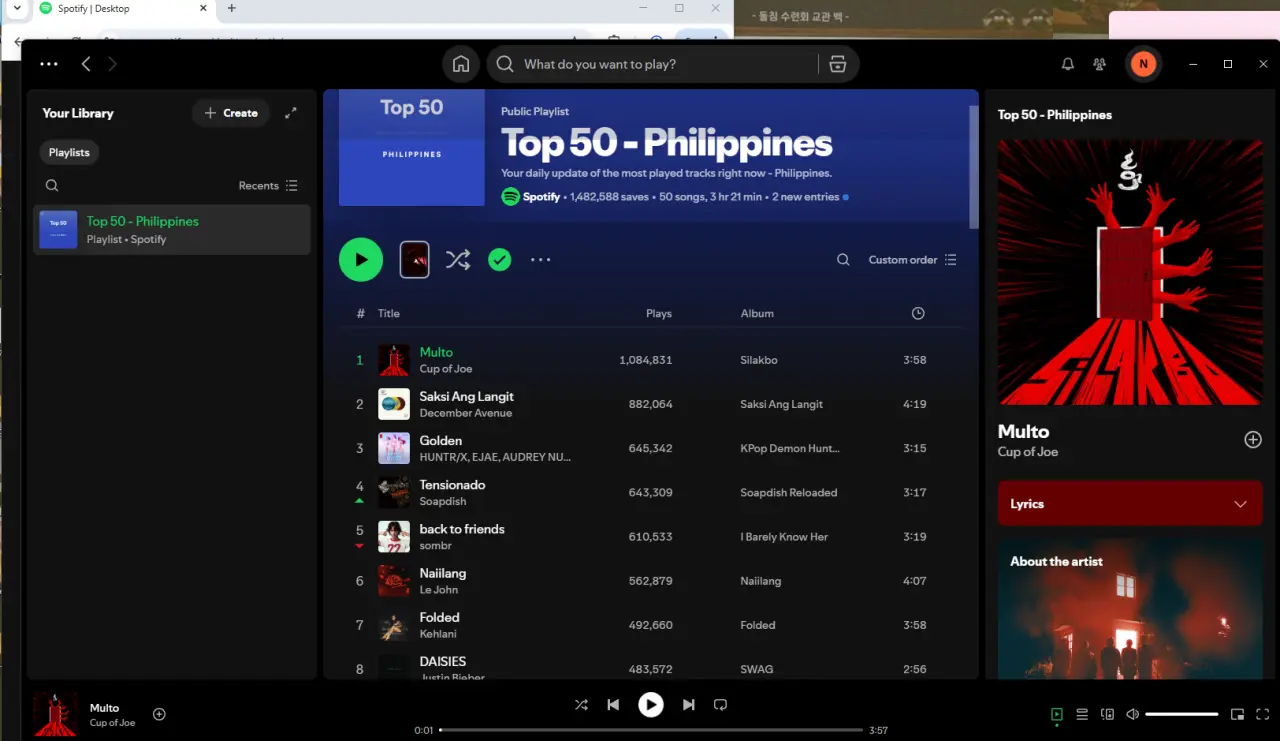1280x741 pixels.
Task: Open the Spotify home page
Action: [461, 64]
